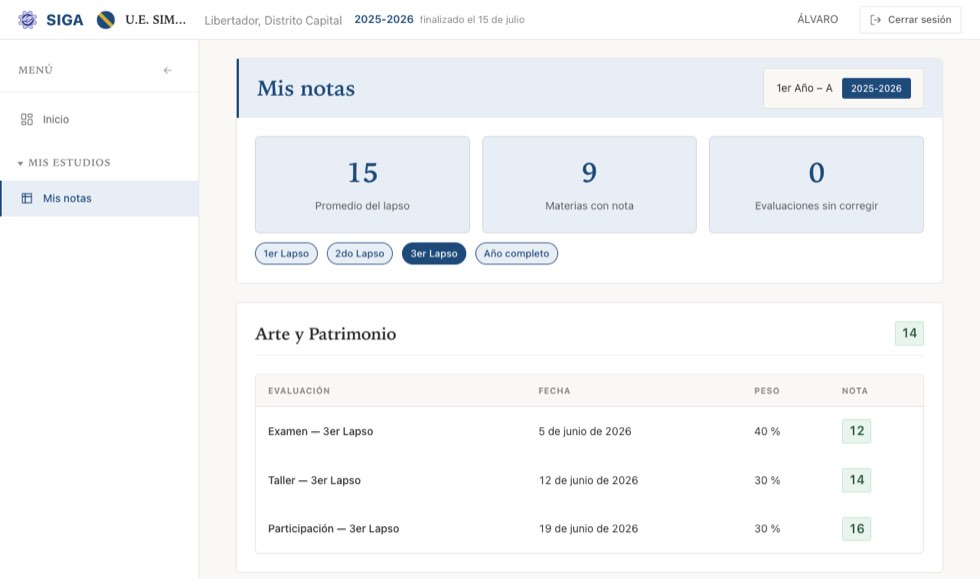Click the Promedio del lapso card

pos(362,185)
